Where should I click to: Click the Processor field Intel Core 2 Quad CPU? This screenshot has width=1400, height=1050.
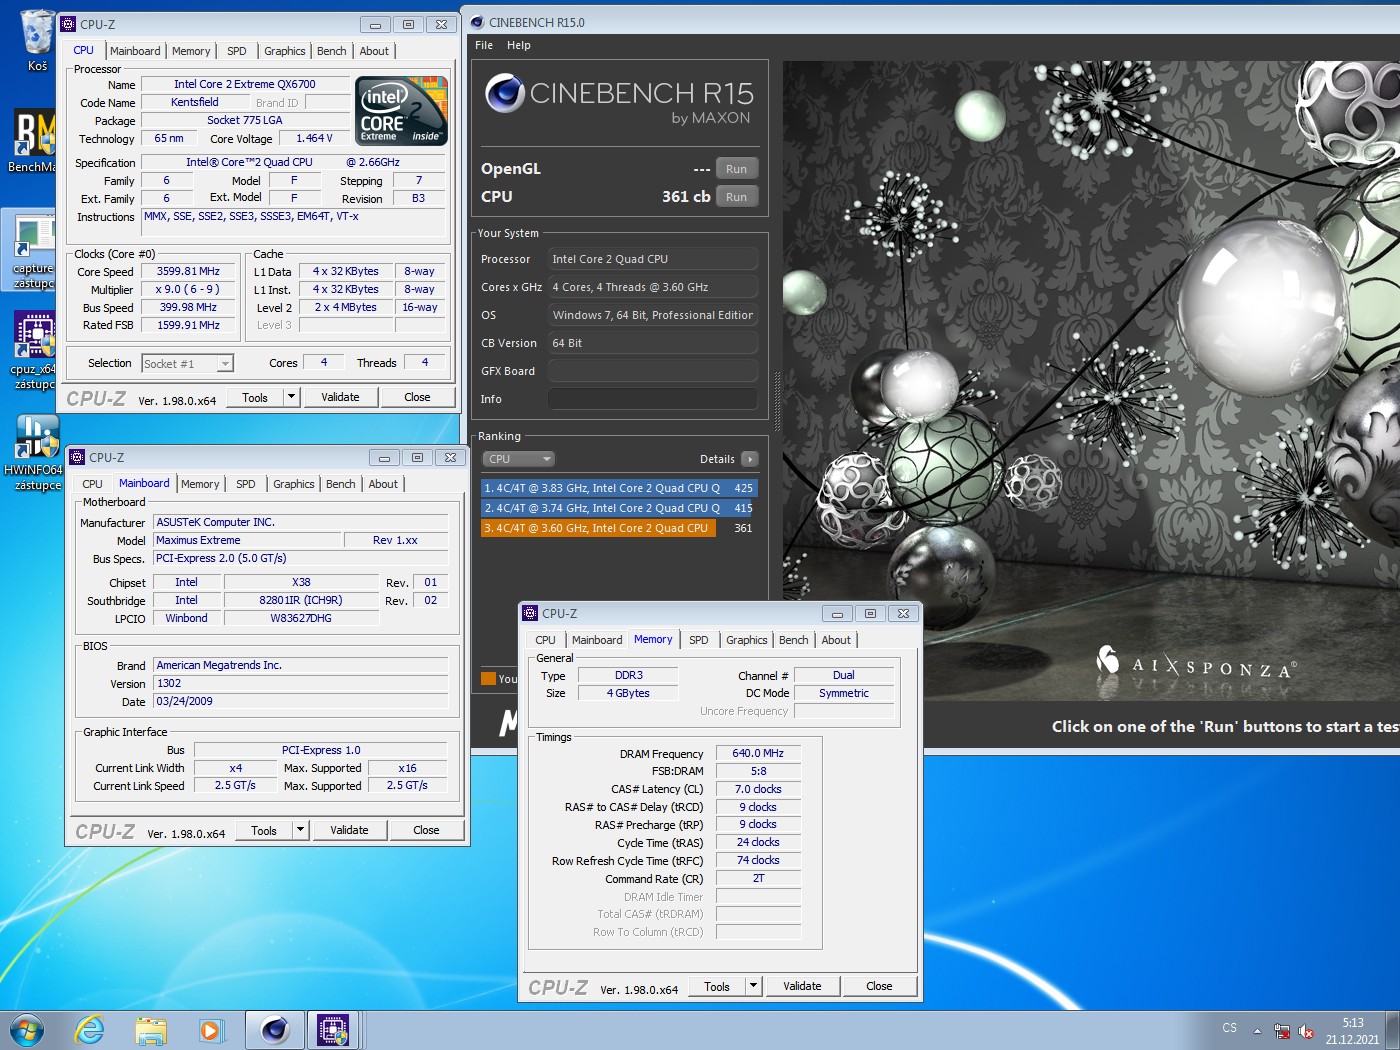652,259
